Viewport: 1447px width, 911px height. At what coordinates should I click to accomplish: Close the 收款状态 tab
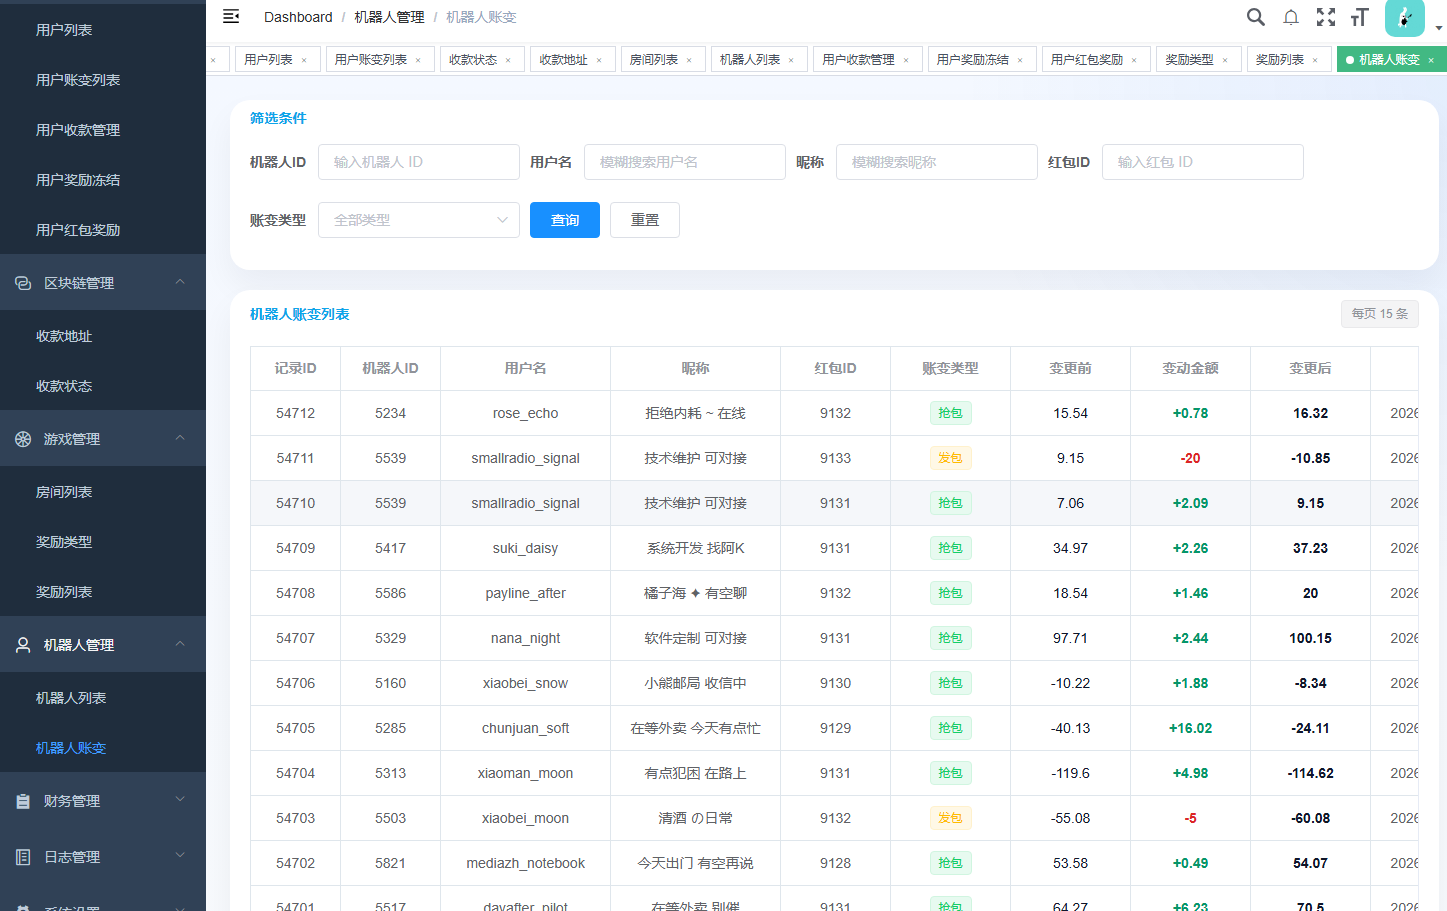click(508, 60)
